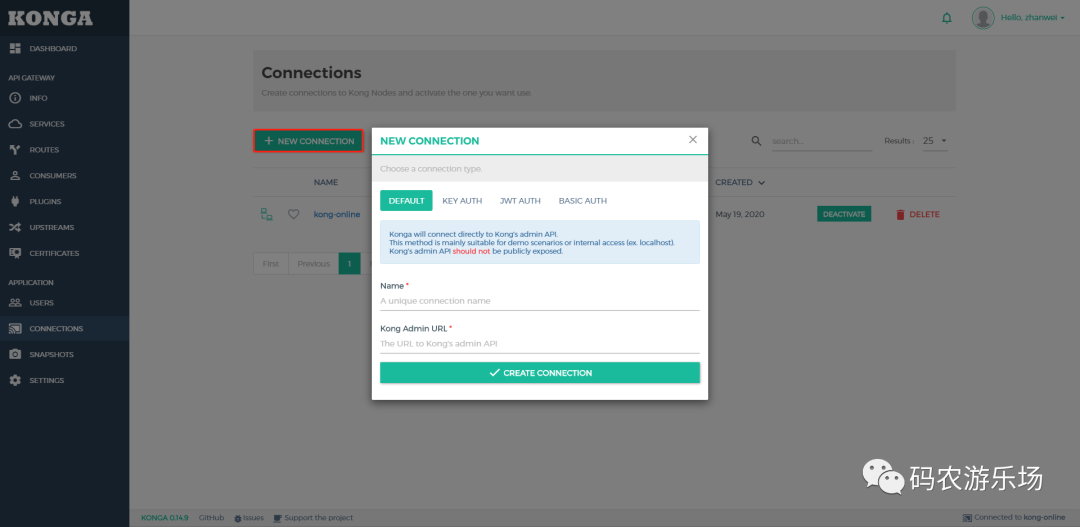Click the search magnifier icon
The width and height of the screenshot is (1080, 527).
coord(756,141)
